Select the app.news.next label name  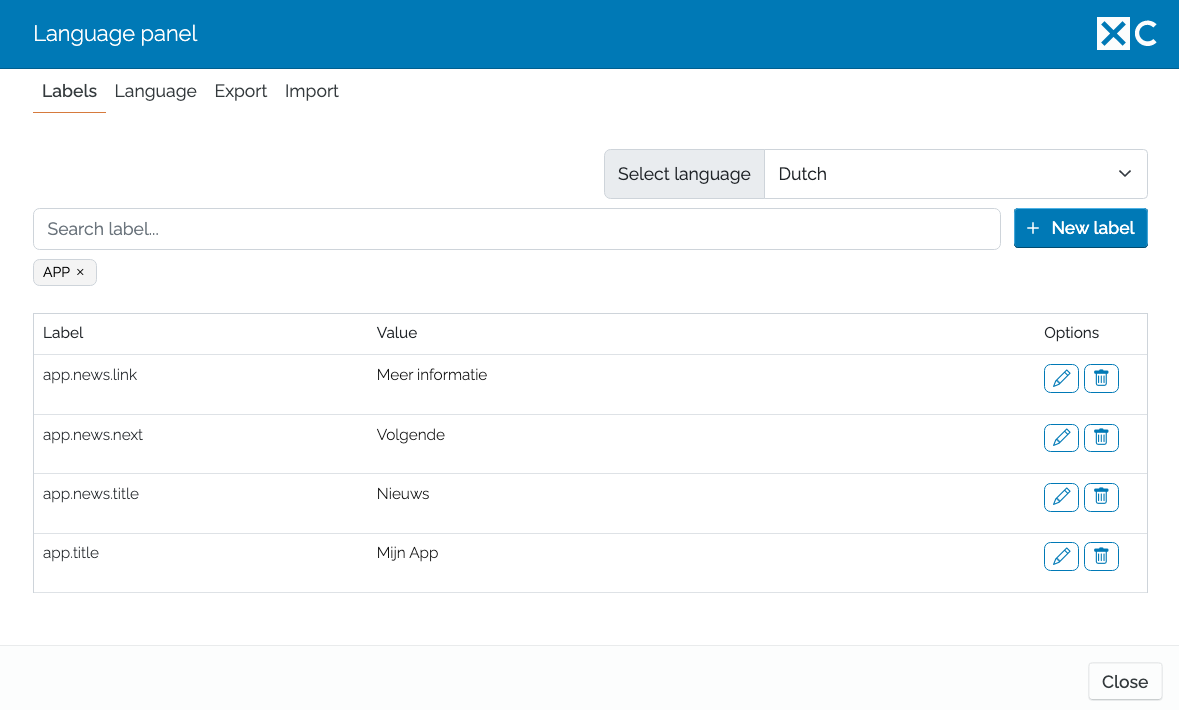click(x=92, y=435)
